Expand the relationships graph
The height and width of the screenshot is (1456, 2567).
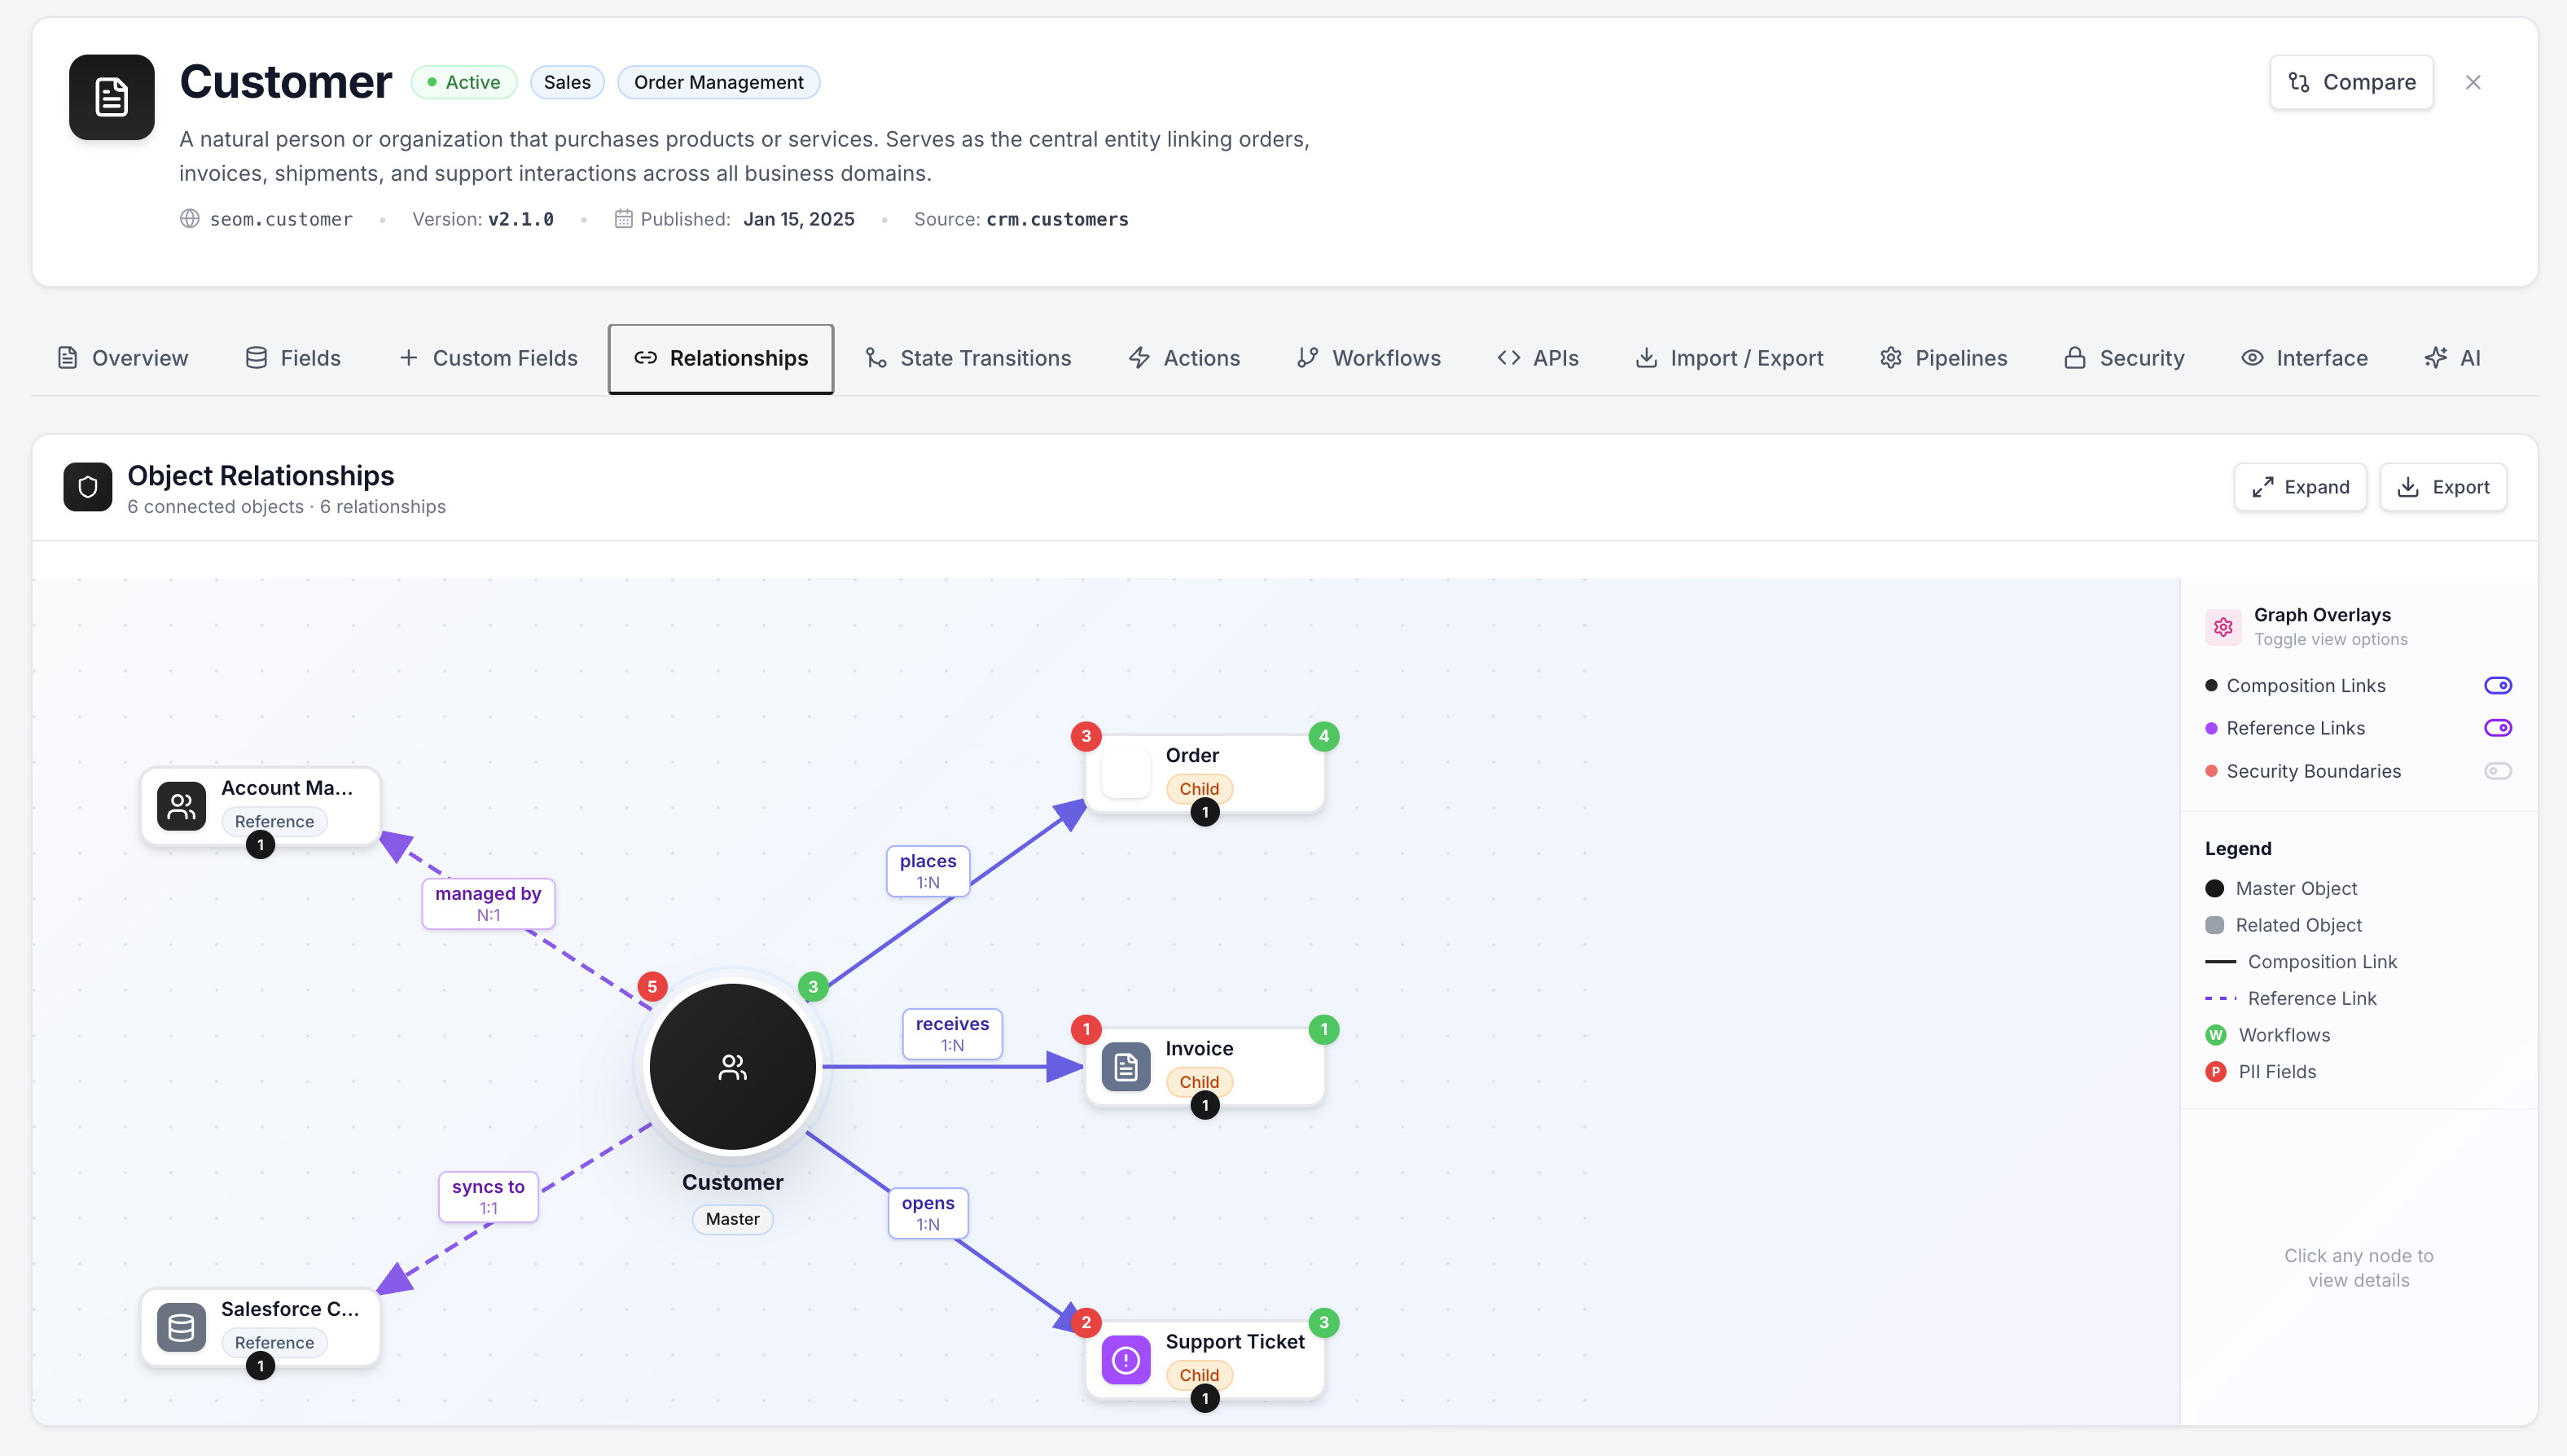coord(2300,487)
